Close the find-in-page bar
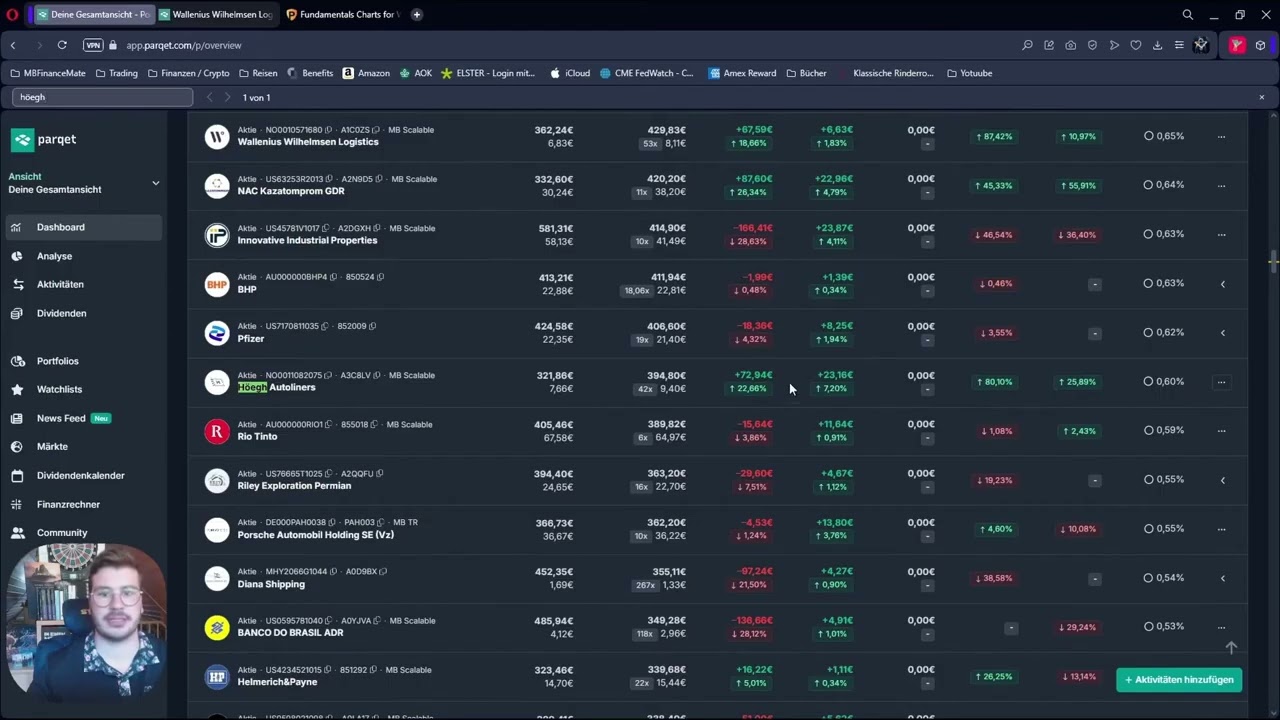The height and width of the screenshot is (720, 1280). tap(1261, 97)
